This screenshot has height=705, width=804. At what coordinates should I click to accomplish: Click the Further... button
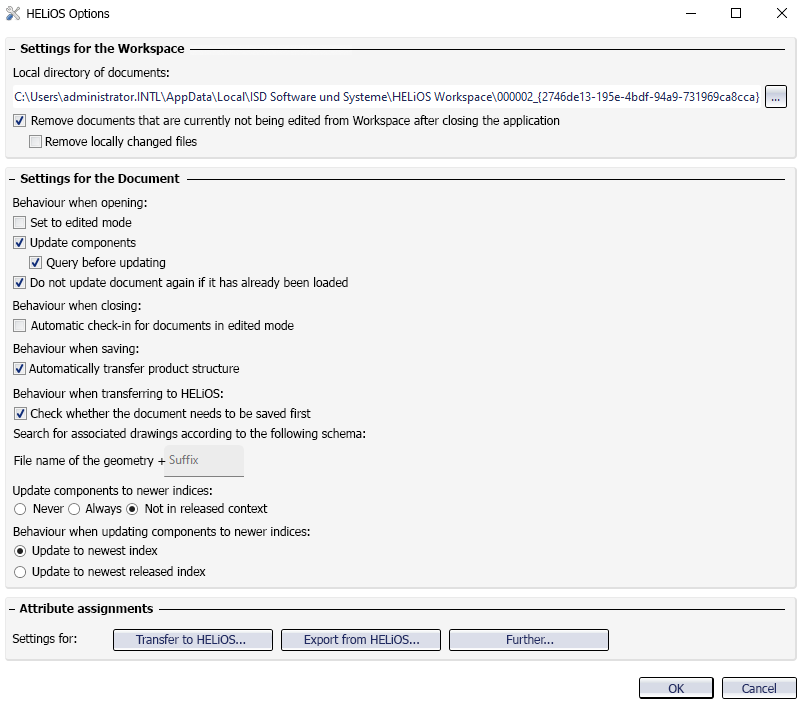point(529,640)
